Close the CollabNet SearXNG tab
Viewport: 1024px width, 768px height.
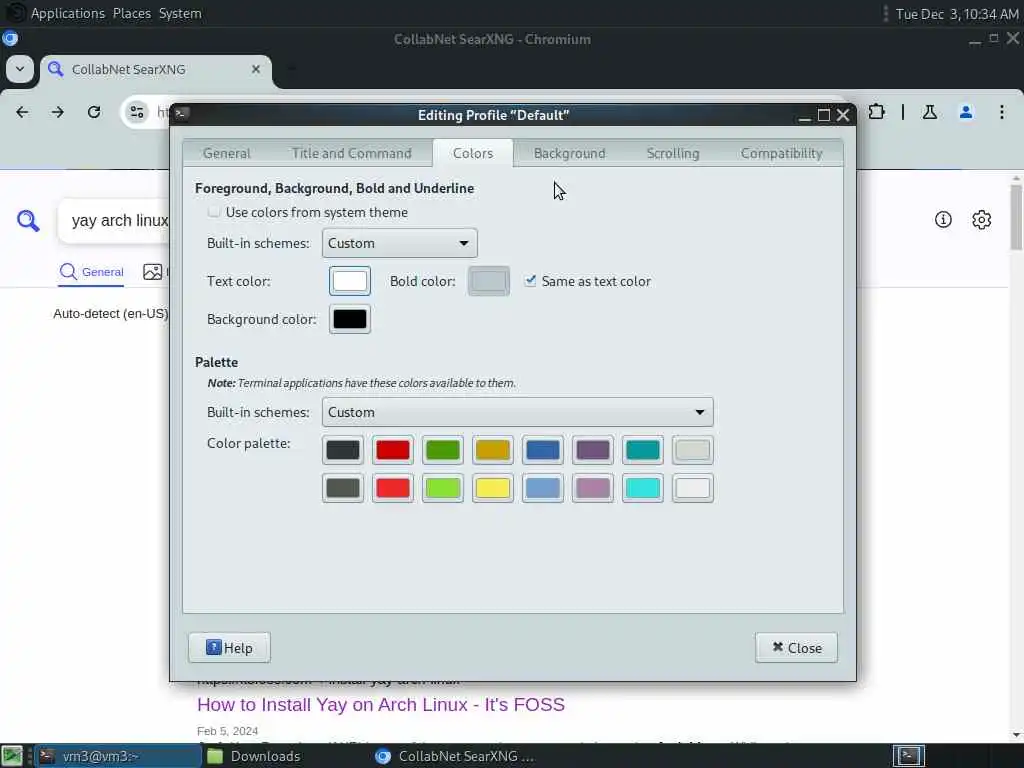256,69
